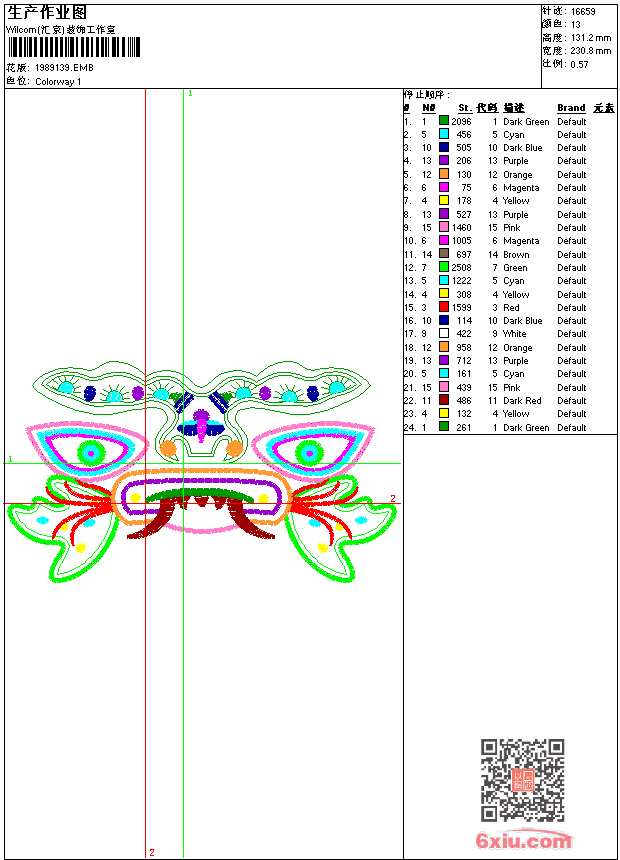Image resolution: width=620 pixels, height=860 pixels.
Task: Click the barcode under the studio name
Action: click(x=74, y=47)
